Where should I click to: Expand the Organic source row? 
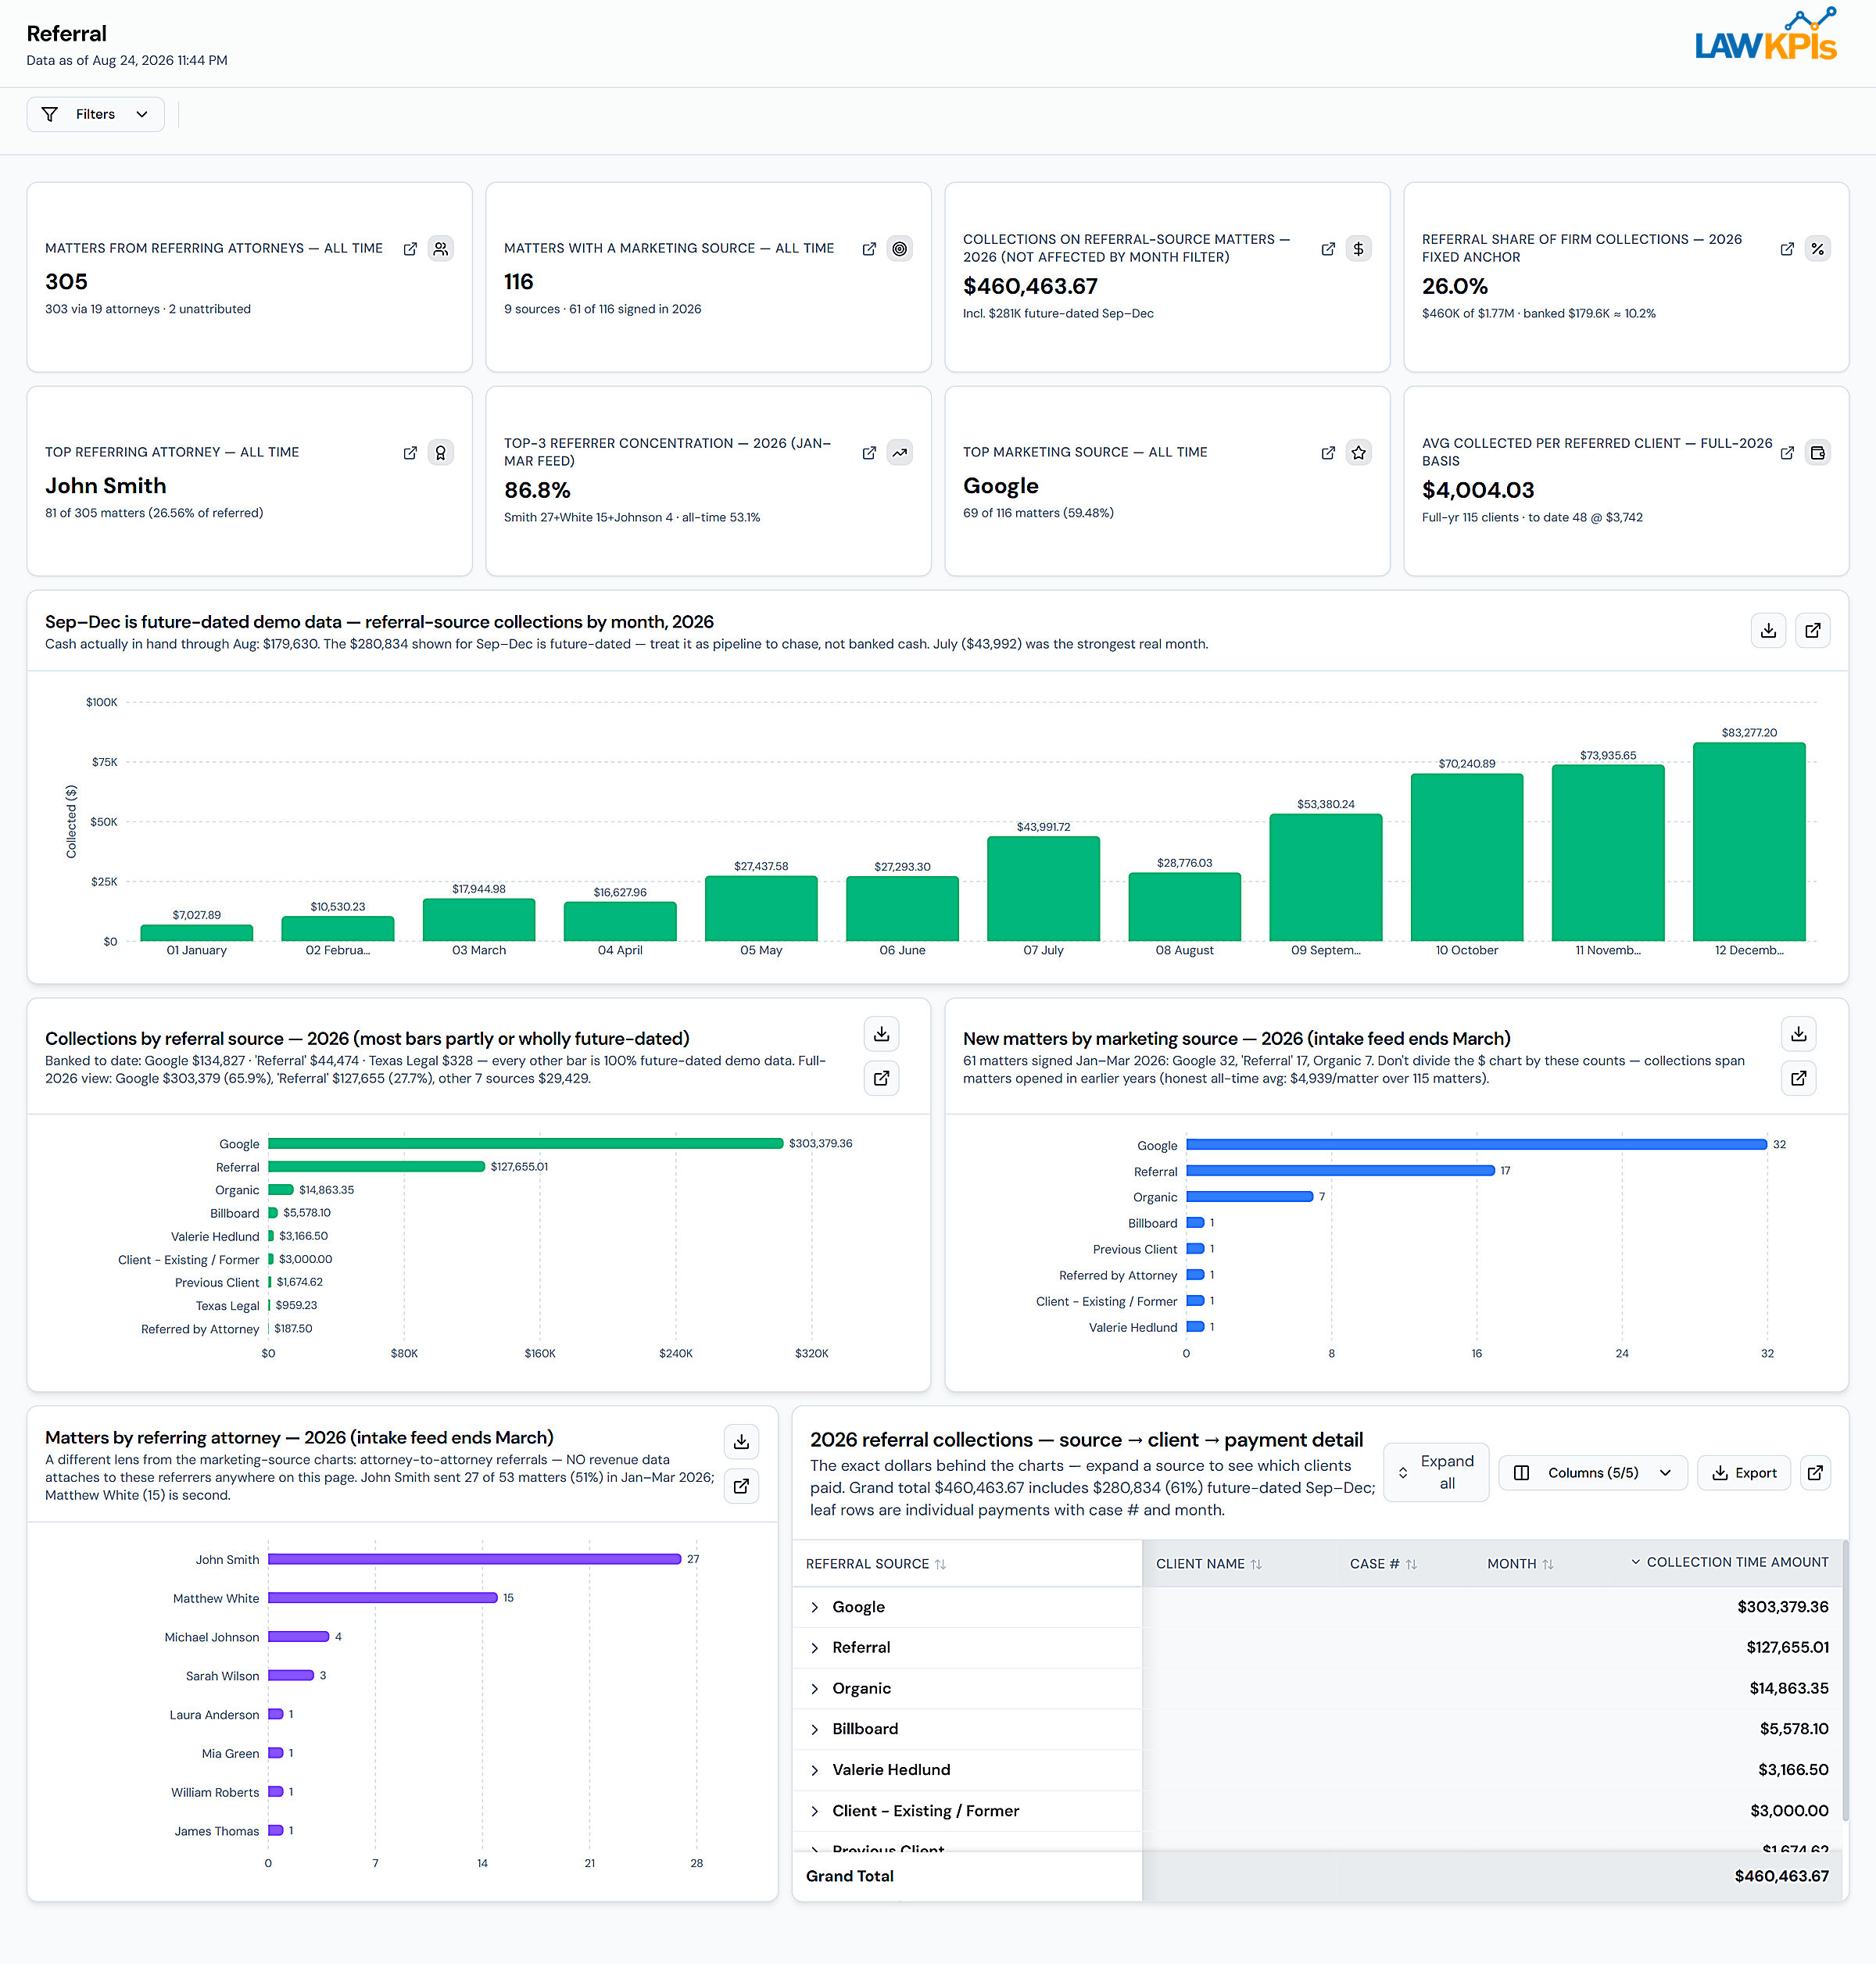815,1690
